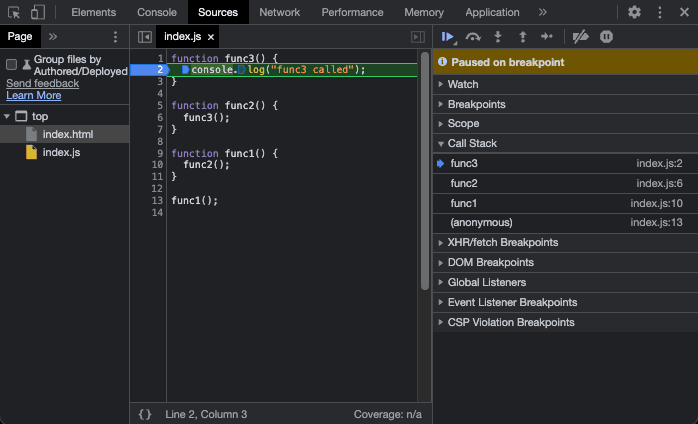
Task: Expand the Scope section
Action: [x=565, y=123]
